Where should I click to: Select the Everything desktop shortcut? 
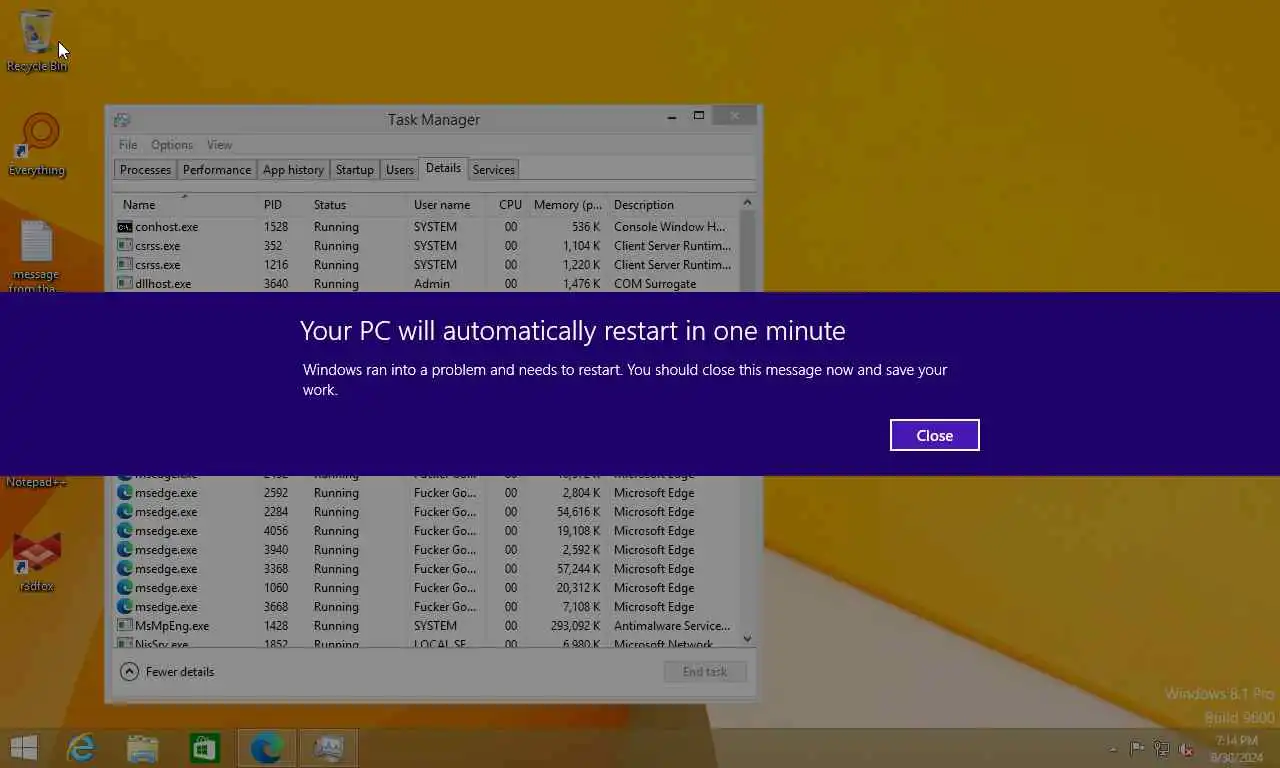[x=37, y=146]
